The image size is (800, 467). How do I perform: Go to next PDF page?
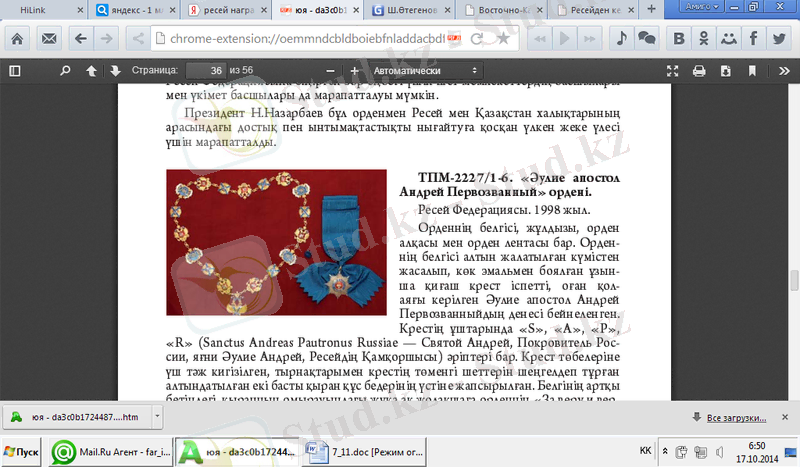pos(115,71)
